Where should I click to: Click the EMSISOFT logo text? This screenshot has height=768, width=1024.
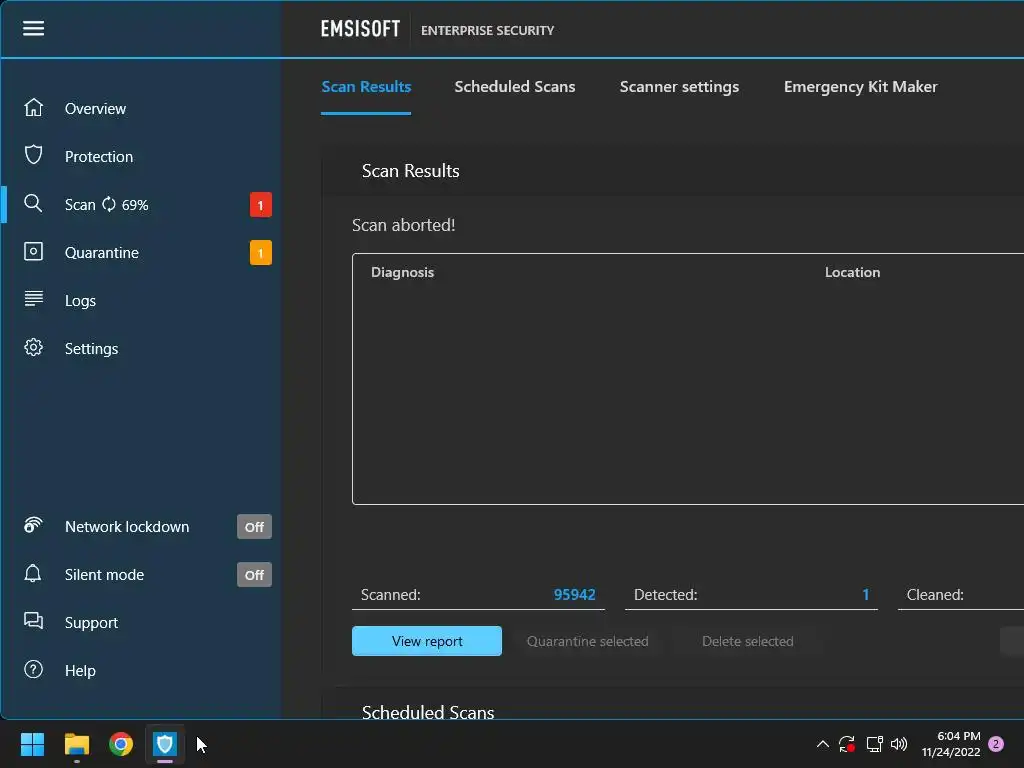click(x=360, y=29)
